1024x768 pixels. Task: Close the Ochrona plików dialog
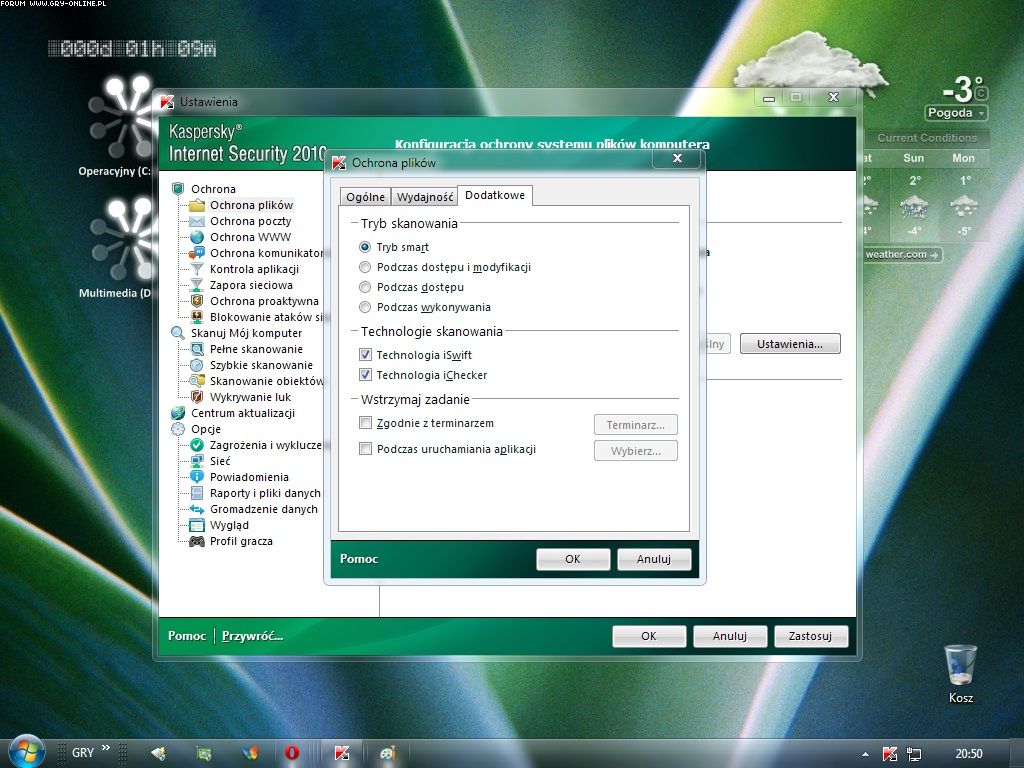point(677,159)
